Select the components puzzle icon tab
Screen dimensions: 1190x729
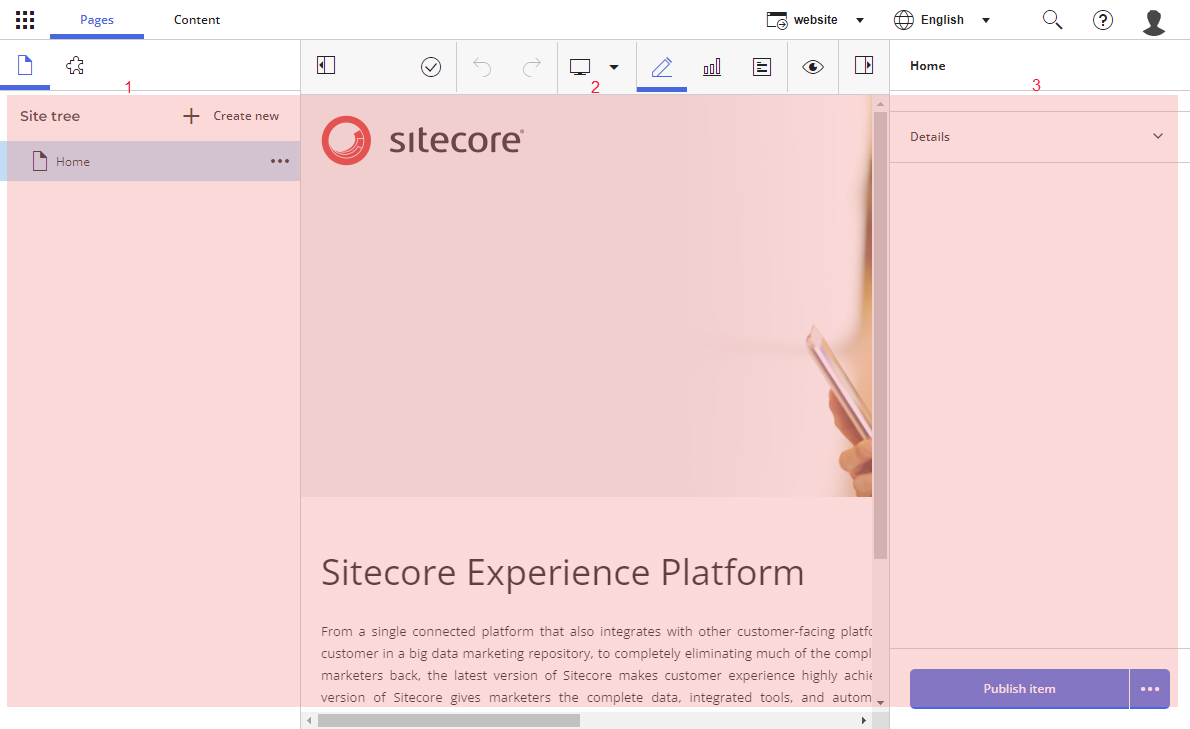[74, 65]
